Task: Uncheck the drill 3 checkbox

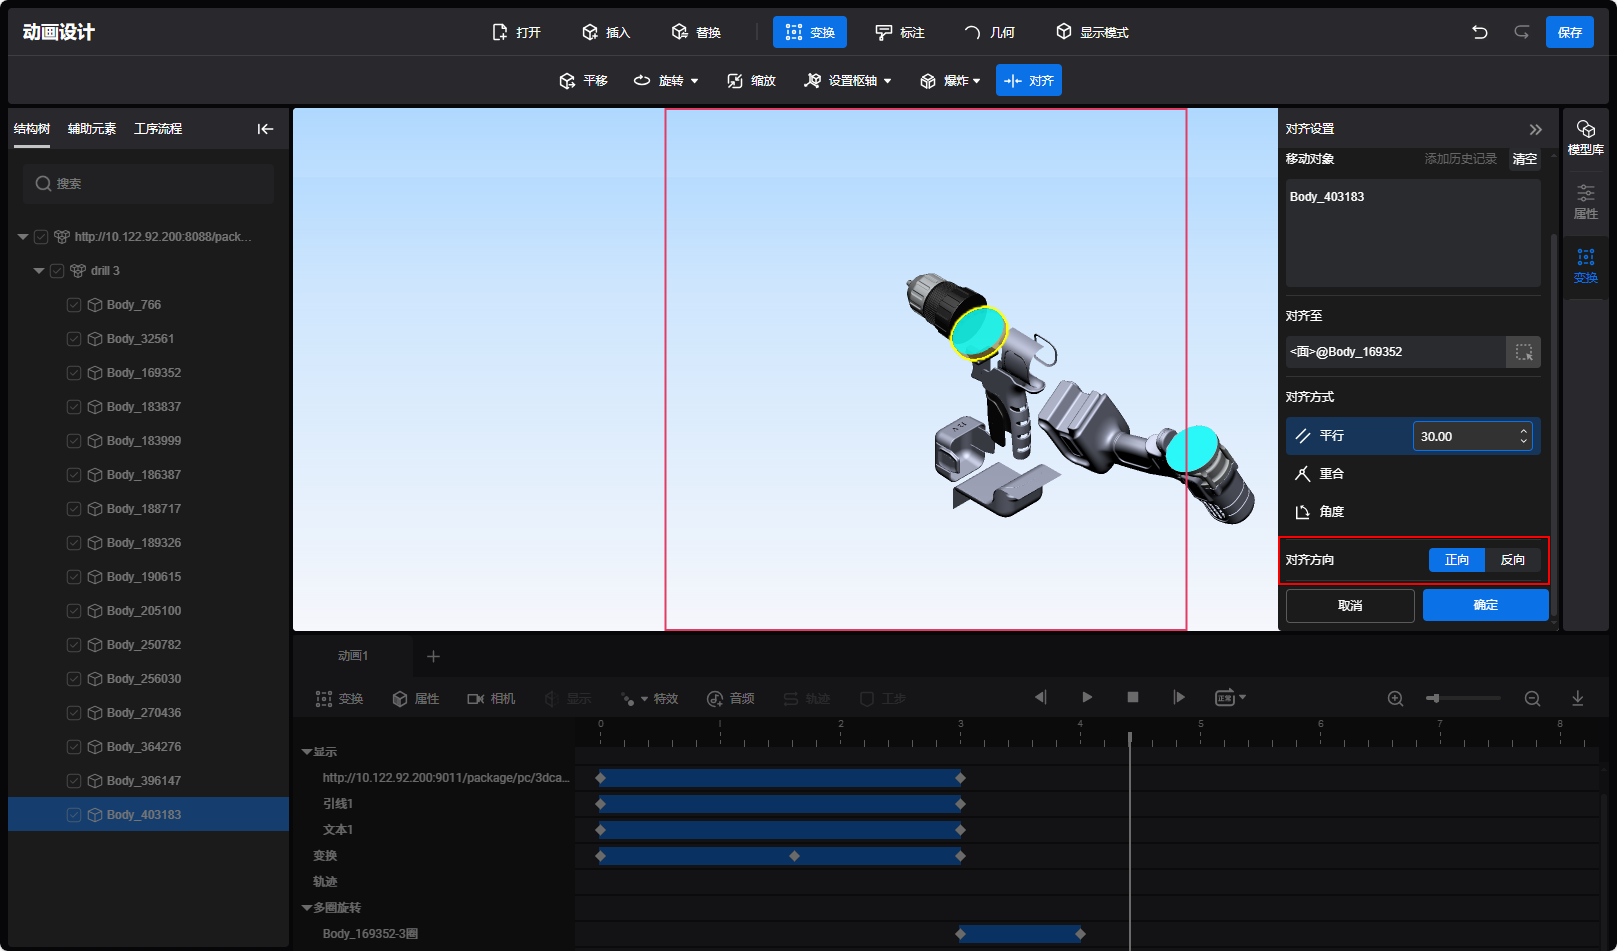Action: click(x=57, y=271)
